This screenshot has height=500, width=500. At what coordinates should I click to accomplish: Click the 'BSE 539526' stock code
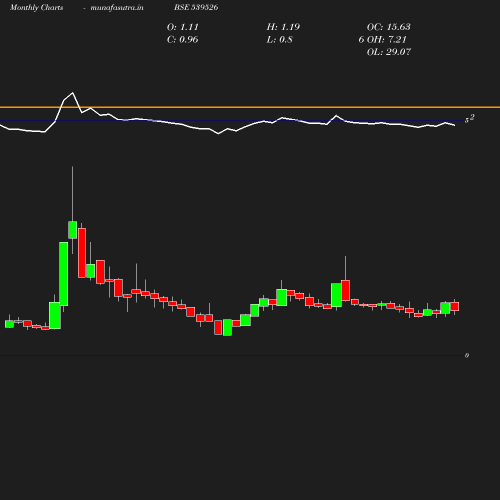click(196, 7)
